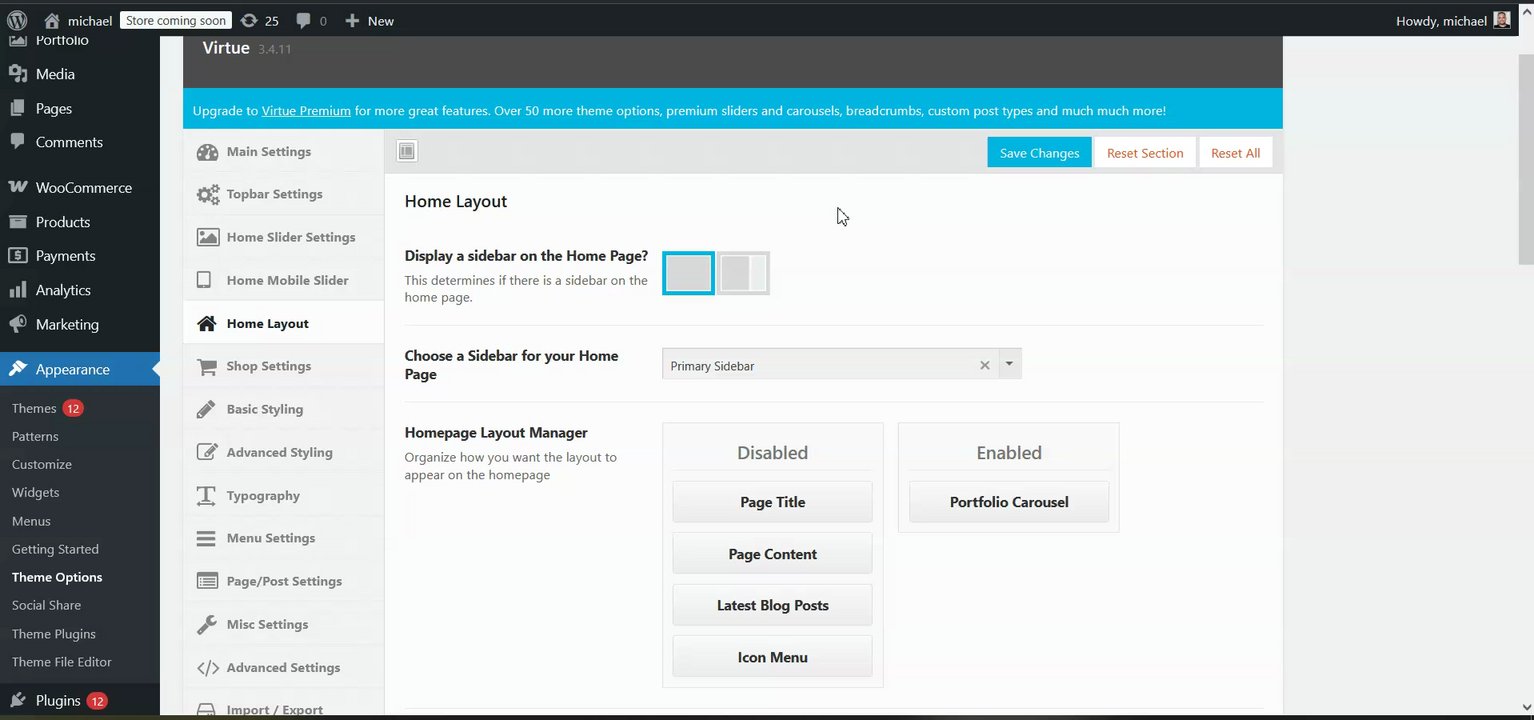The image size is (1534, 720).
Task: Click the Portfolio Carousel enabled block
Action: pyautogui.click(x=1009, y=502)
